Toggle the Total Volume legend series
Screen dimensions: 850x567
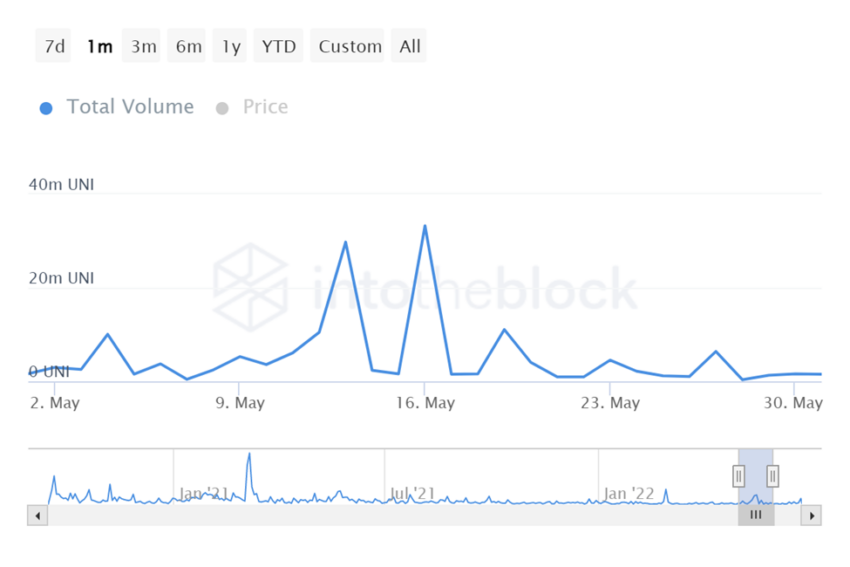point(118,107)
